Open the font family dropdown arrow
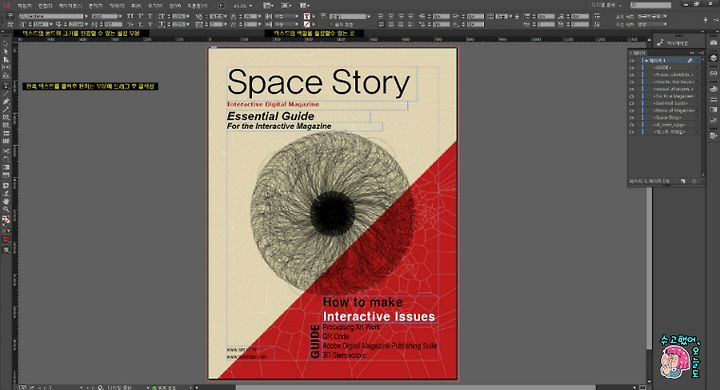Screen dimensions: 720x390 click(x=86, y=16)
